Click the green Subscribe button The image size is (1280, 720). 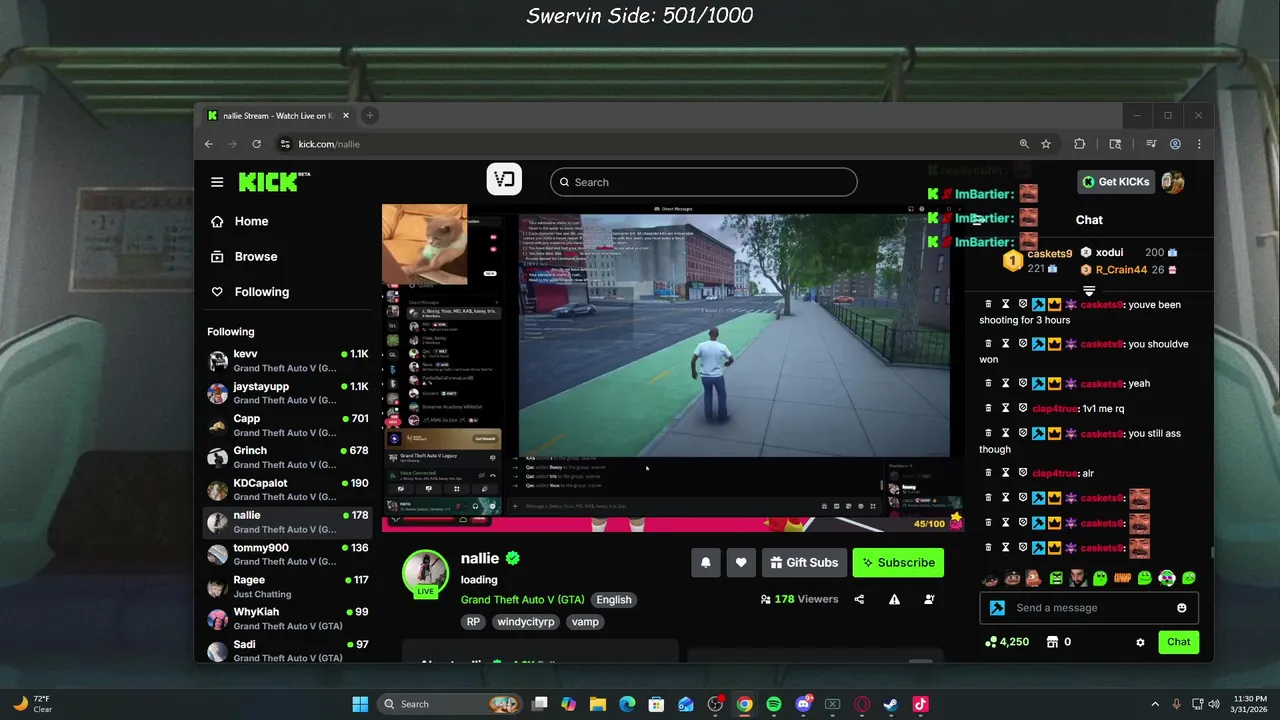tap(898, 562)
